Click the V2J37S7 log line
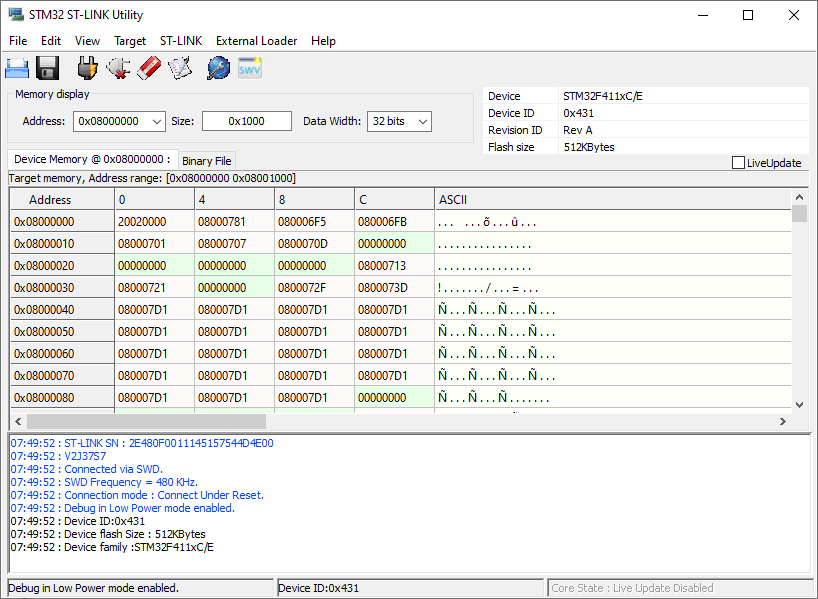Viewport: 818px width, 599px height. click(58, 456)
